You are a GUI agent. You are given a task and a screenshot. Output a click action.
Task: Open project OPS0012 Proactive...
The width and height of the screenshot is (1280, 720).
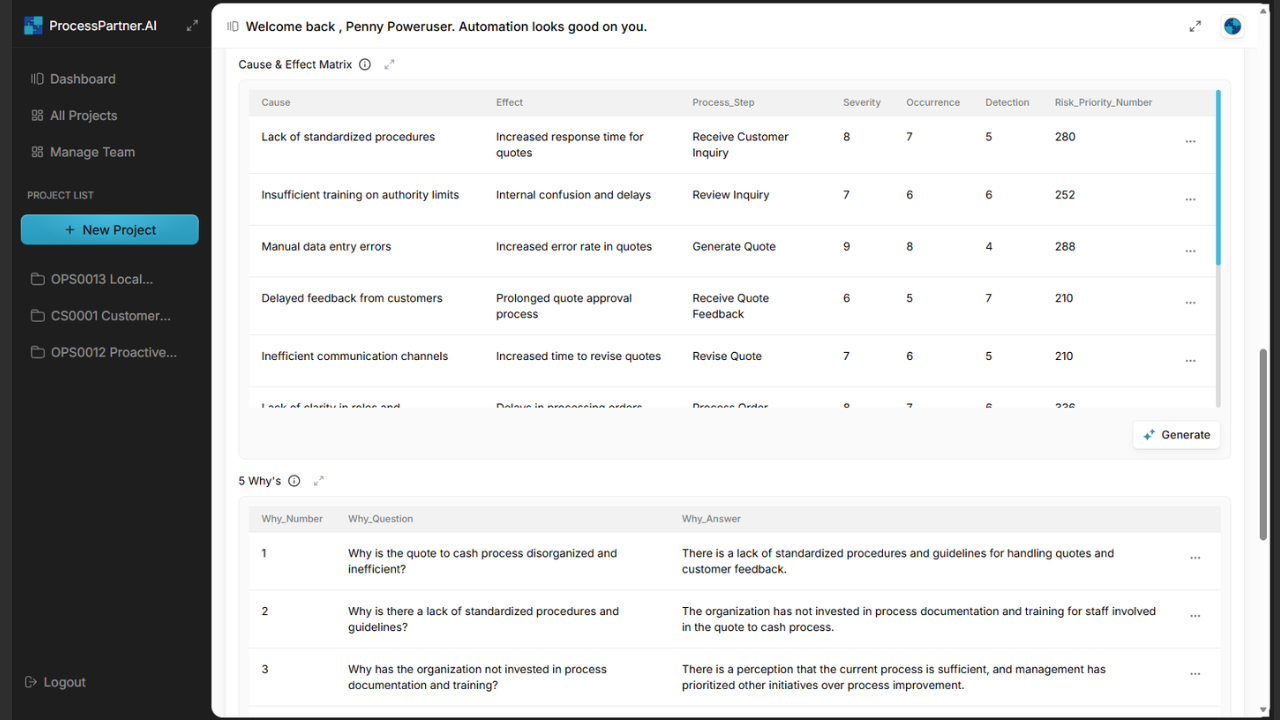114,352
